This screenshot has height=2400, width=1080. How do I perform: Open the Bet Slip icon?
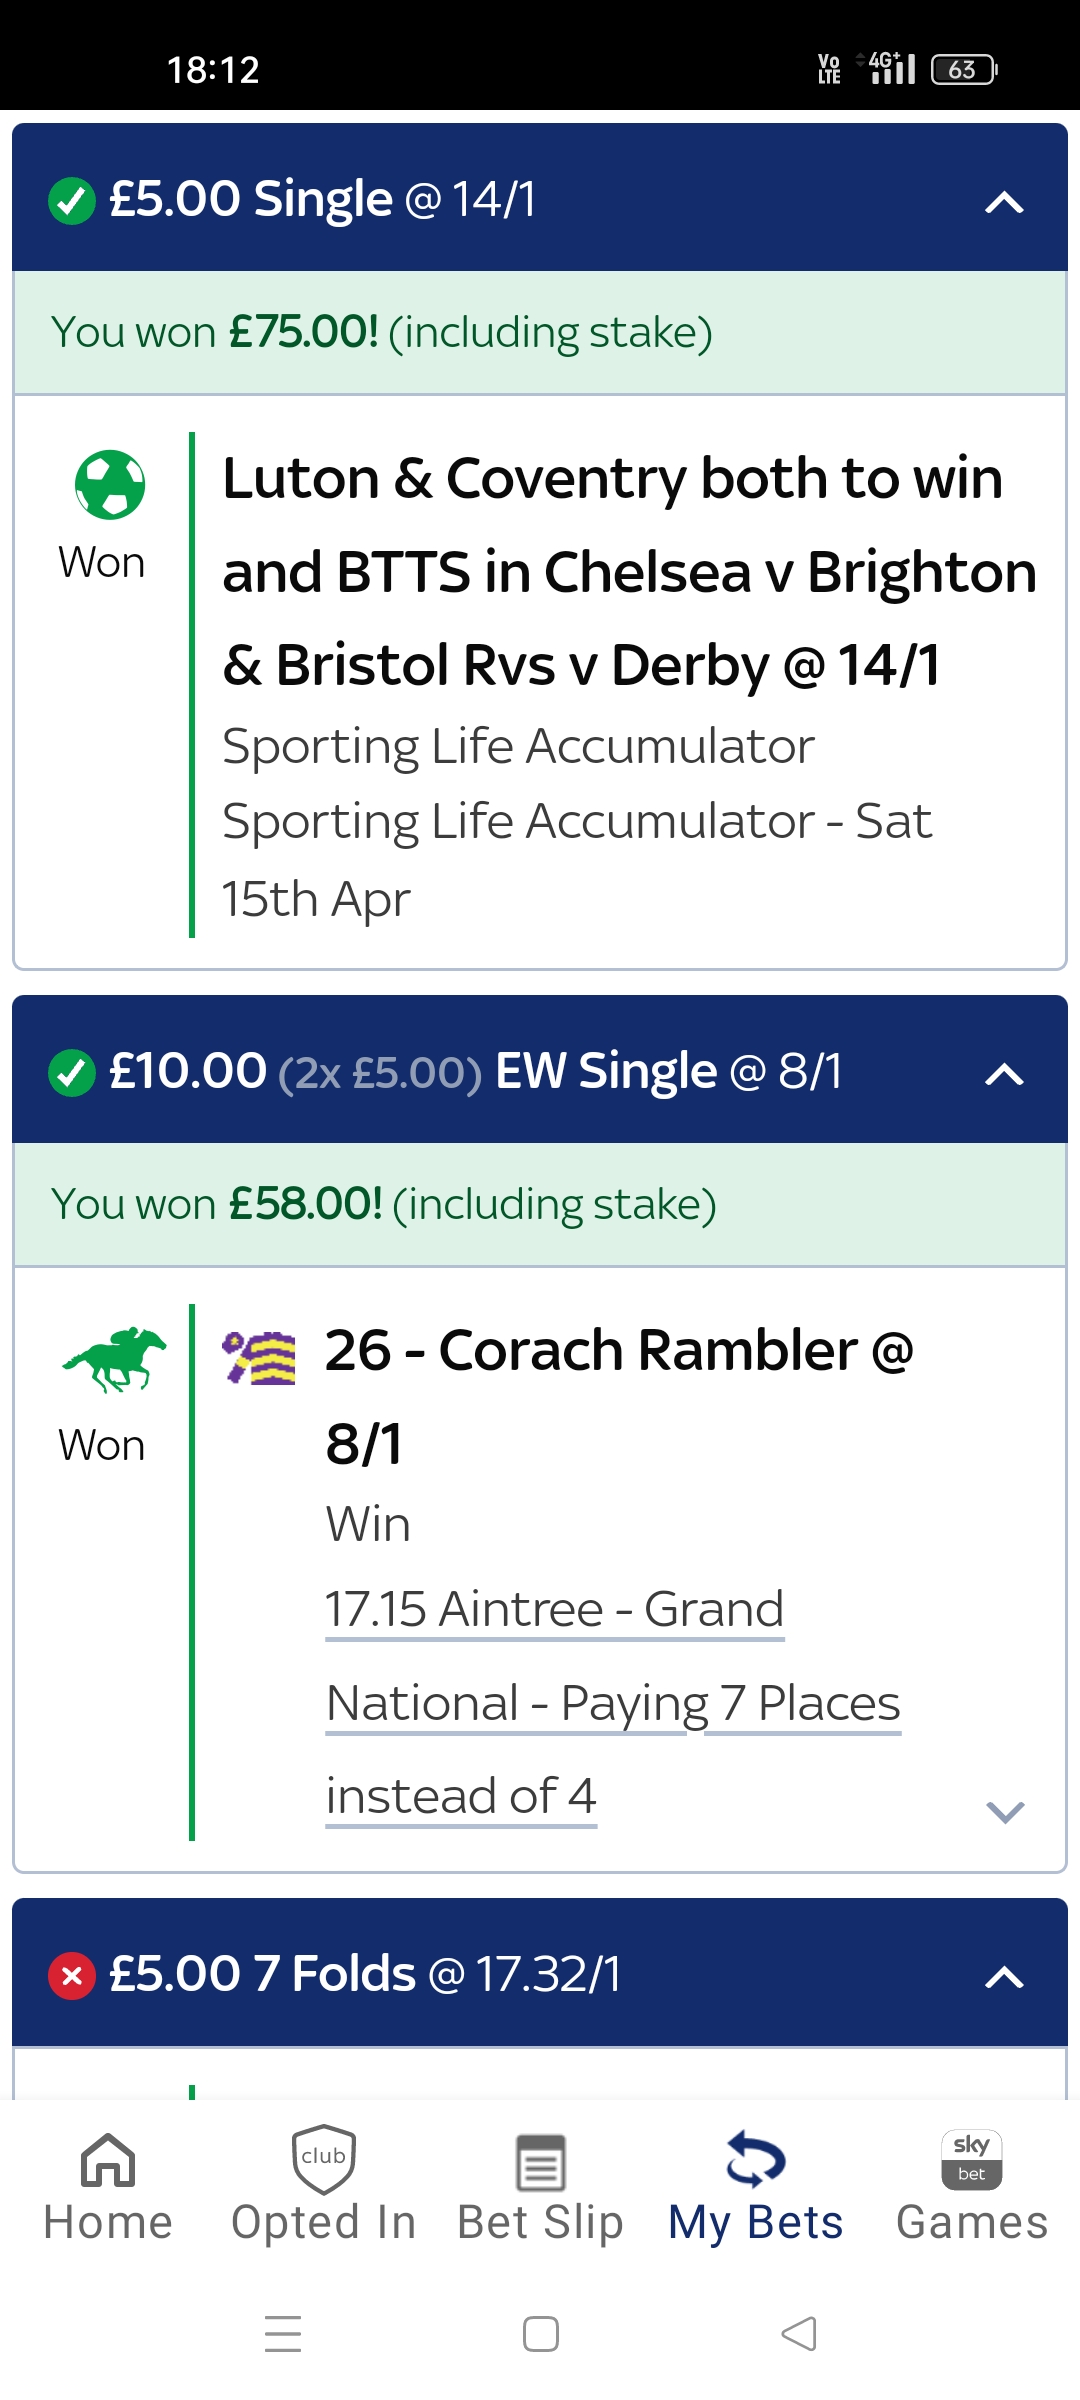pyautogui.click(x=540, y=2162)
